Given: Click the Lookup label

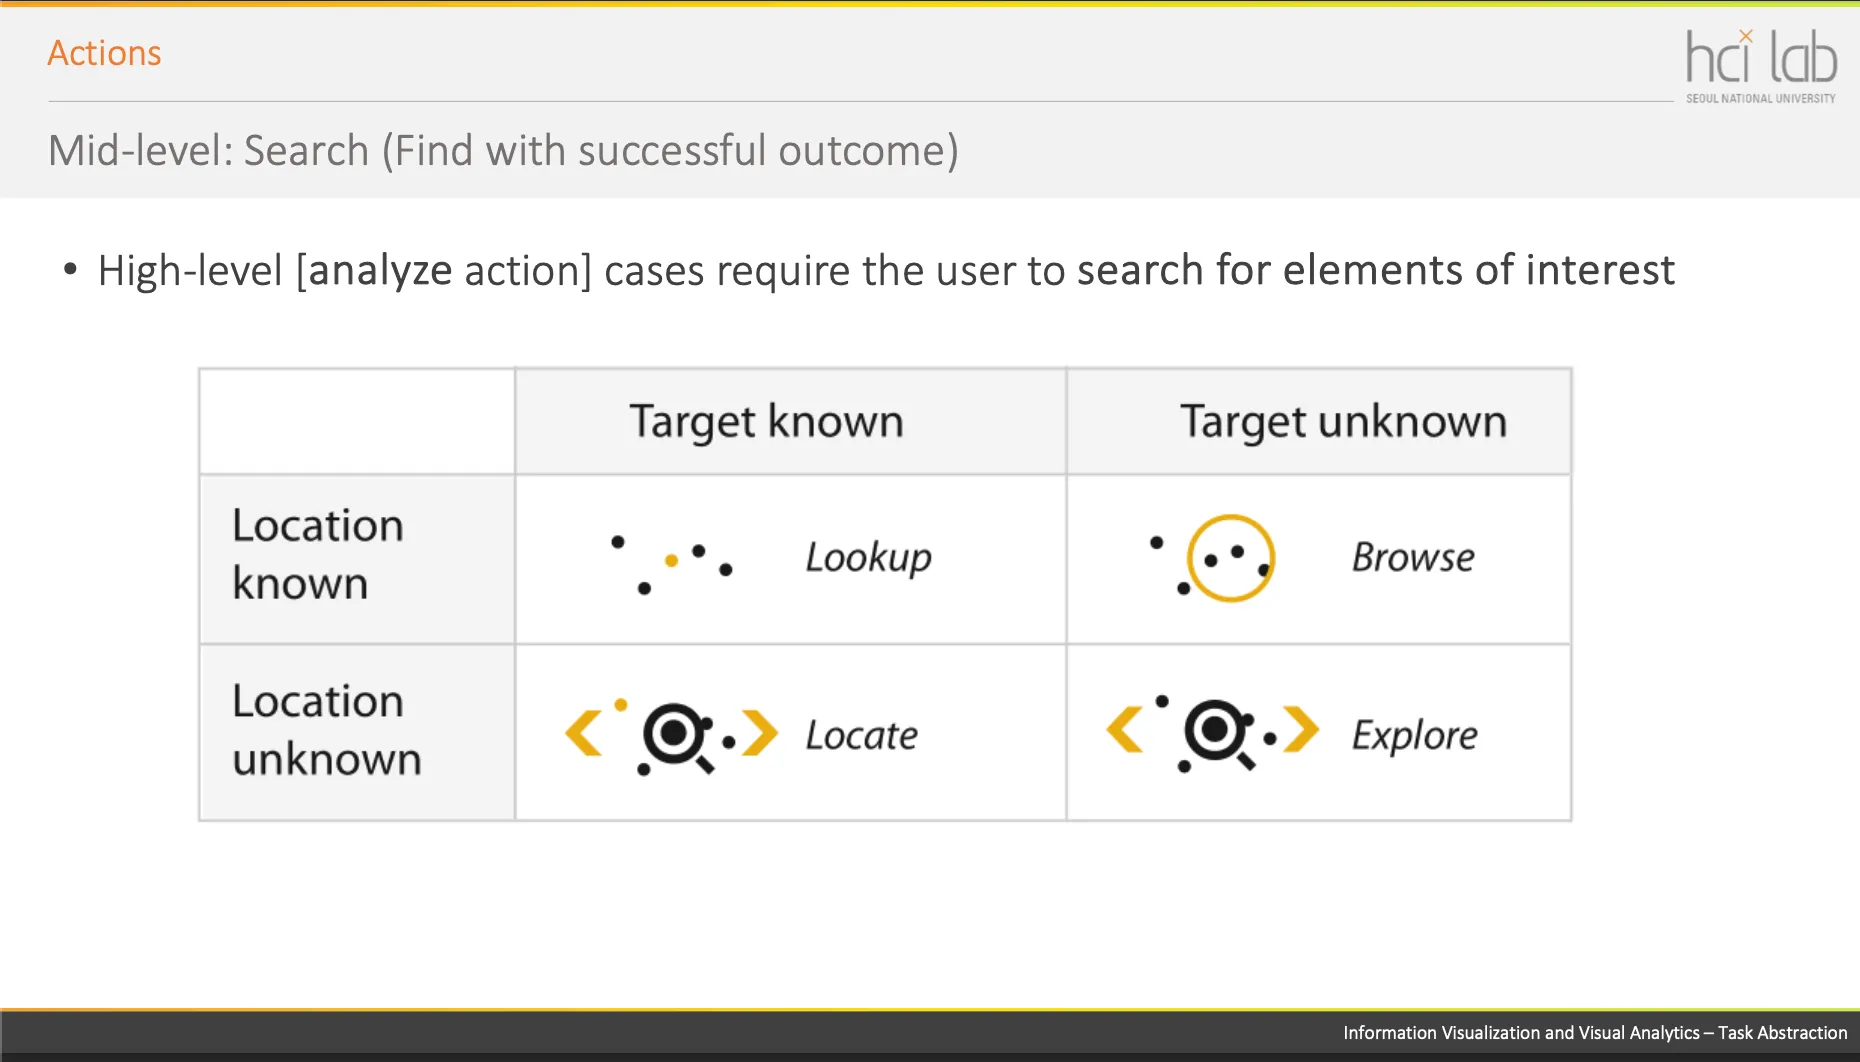Looking at the screenshot, I should (x=868, y=558).
